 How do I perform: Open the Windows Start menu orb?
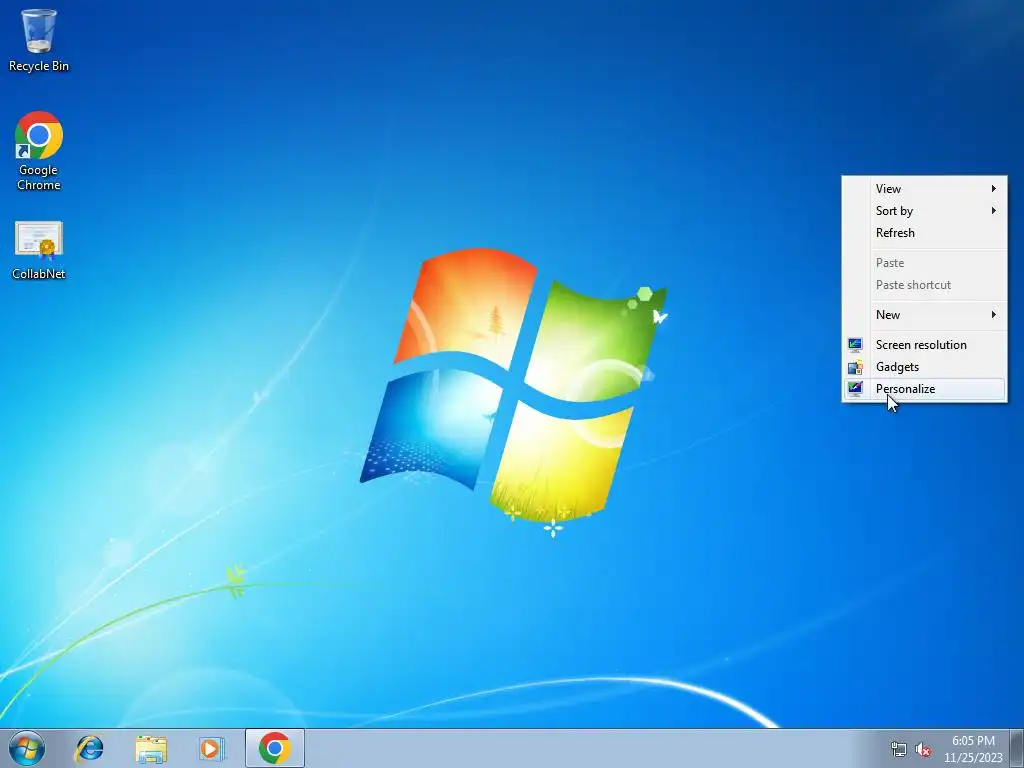click(x=27, y=748)
